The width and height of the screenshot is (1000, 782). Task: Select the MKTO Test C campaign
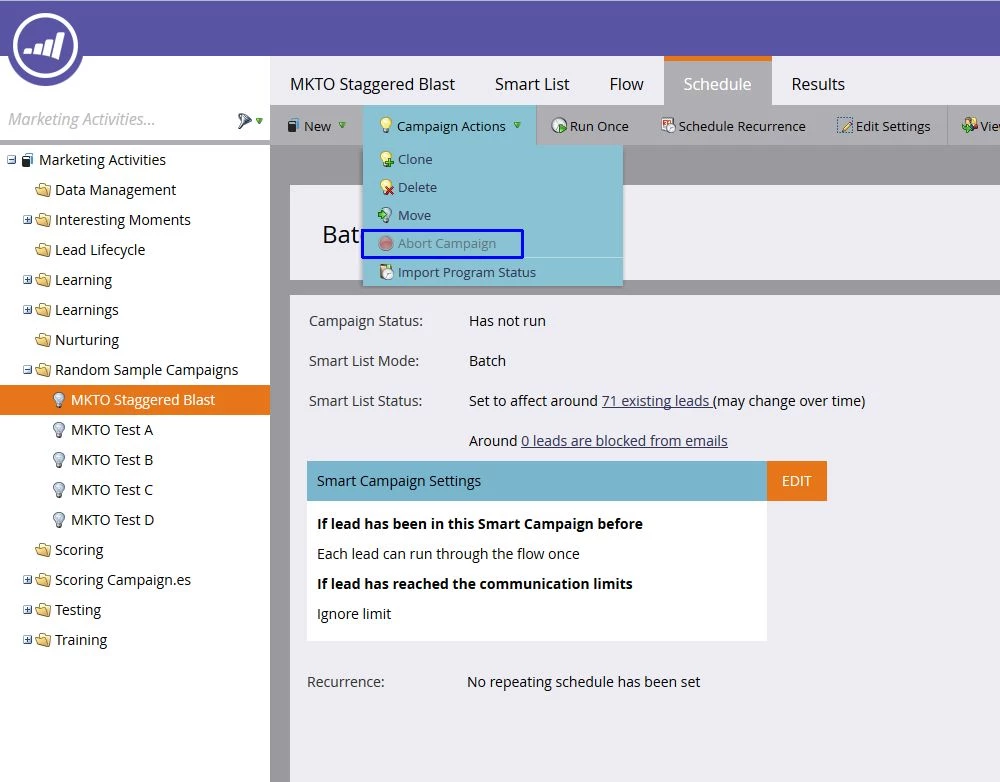[x=112, y=490]
